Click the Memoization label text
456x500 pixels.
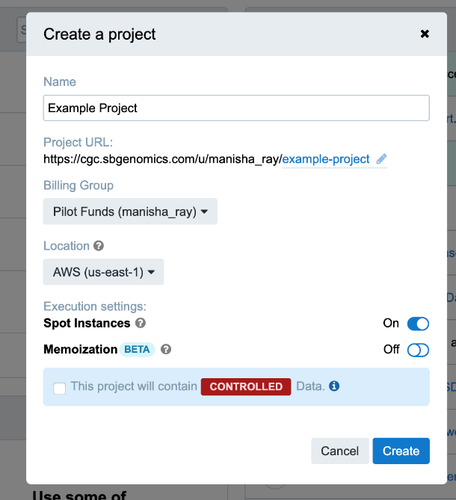point(80,349)
